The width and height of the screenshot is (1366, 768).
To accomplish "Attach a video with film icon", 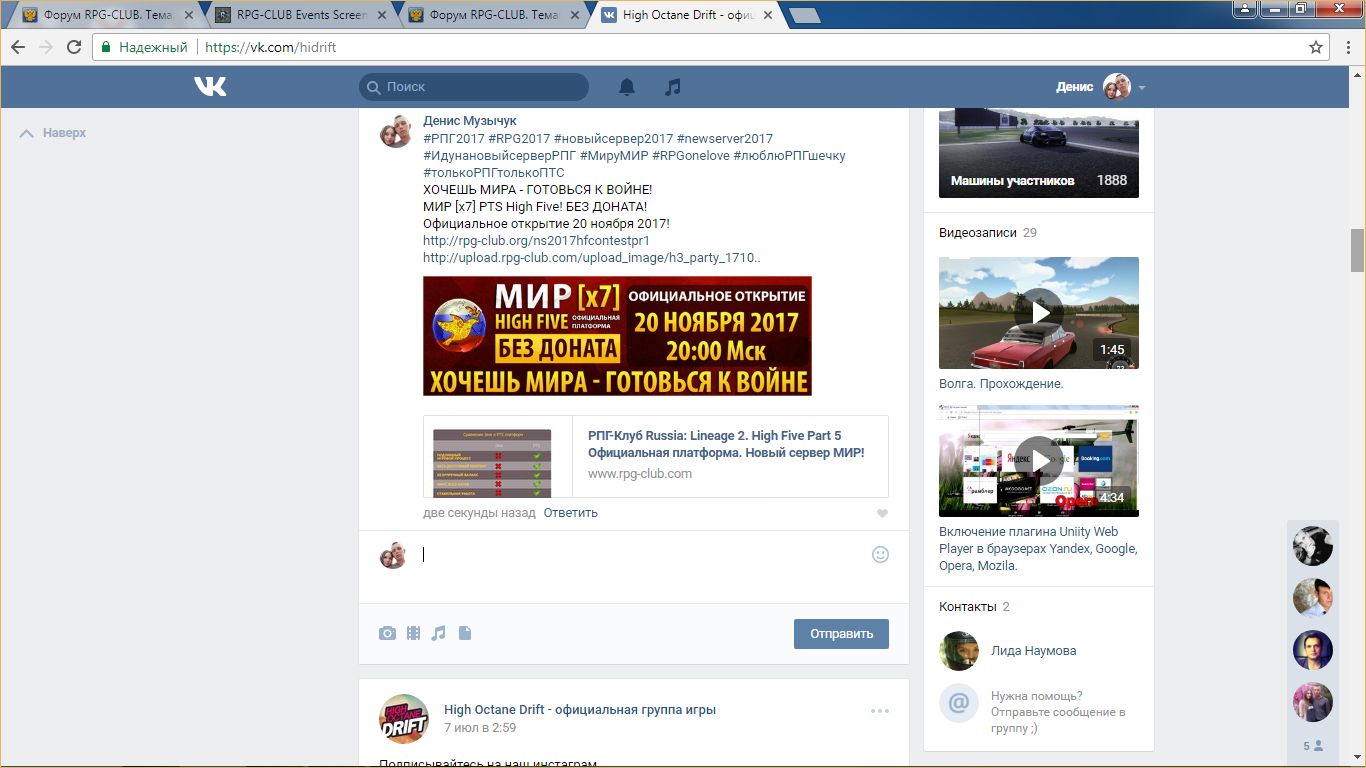I will [x=413, y=633].
